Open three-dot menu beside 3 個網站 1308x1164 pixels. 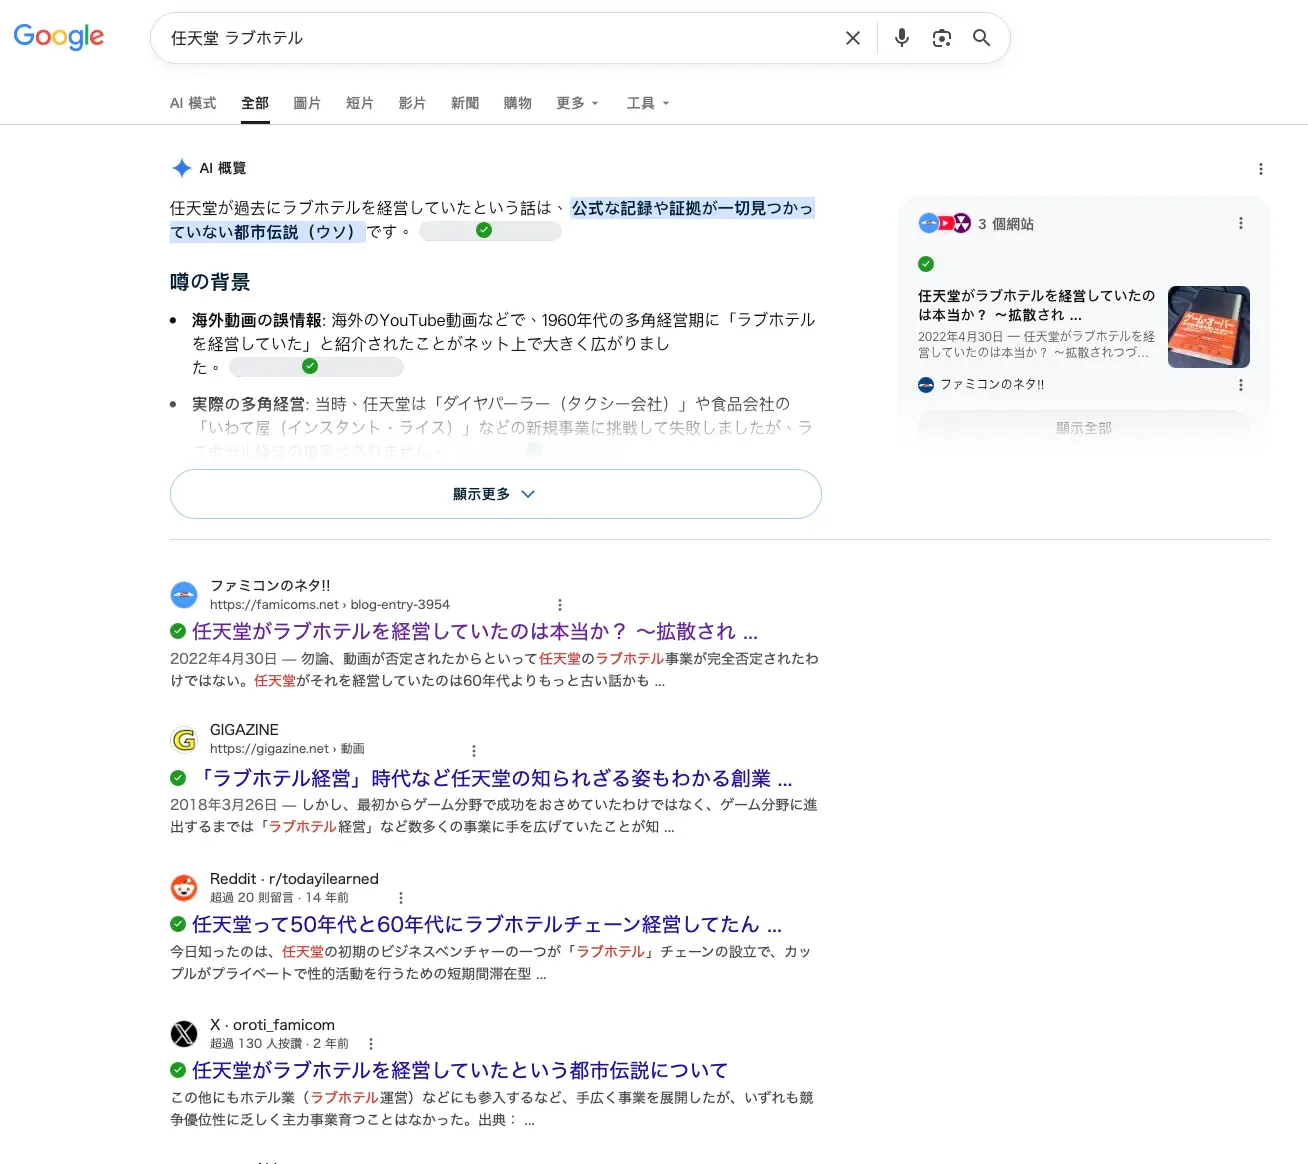(x=1241, y=223)
